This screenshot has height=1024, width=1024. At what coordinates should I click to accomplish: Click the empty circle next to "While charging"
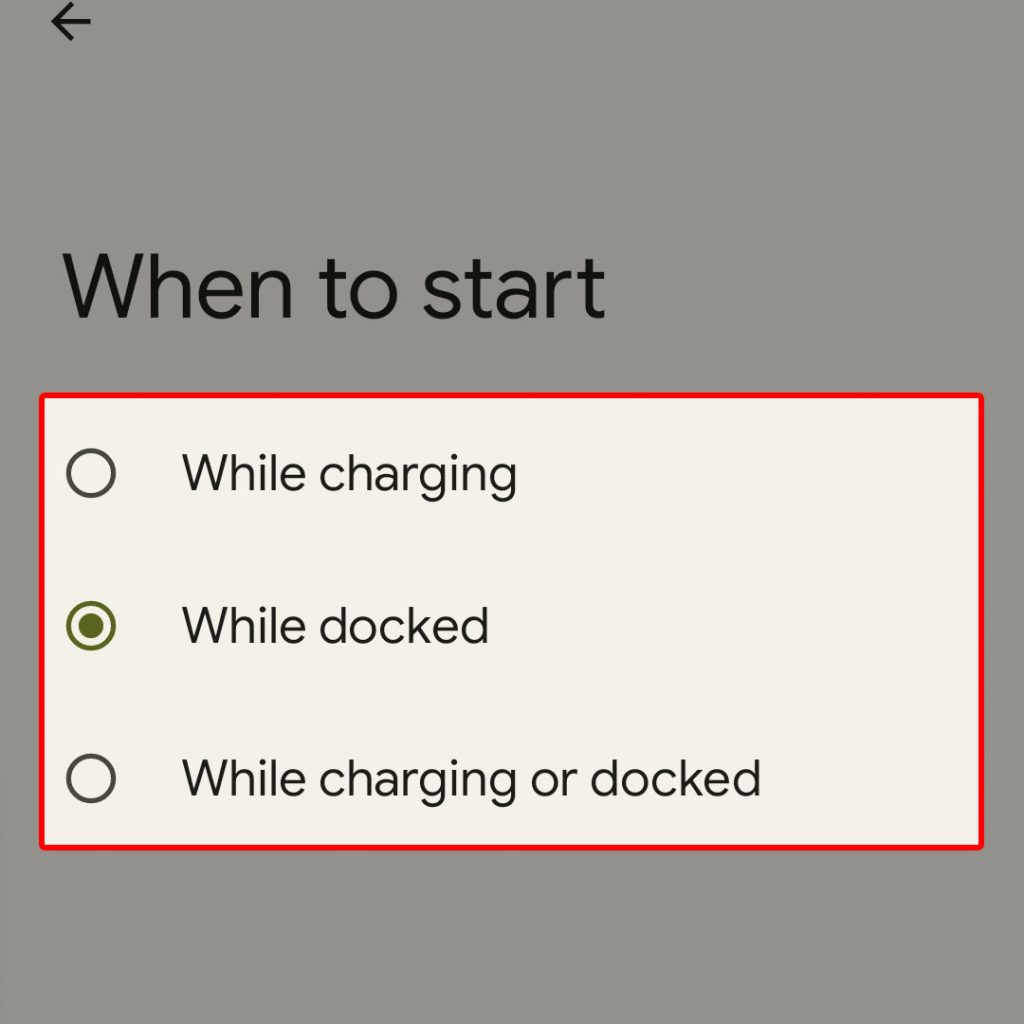click(91, 473)
